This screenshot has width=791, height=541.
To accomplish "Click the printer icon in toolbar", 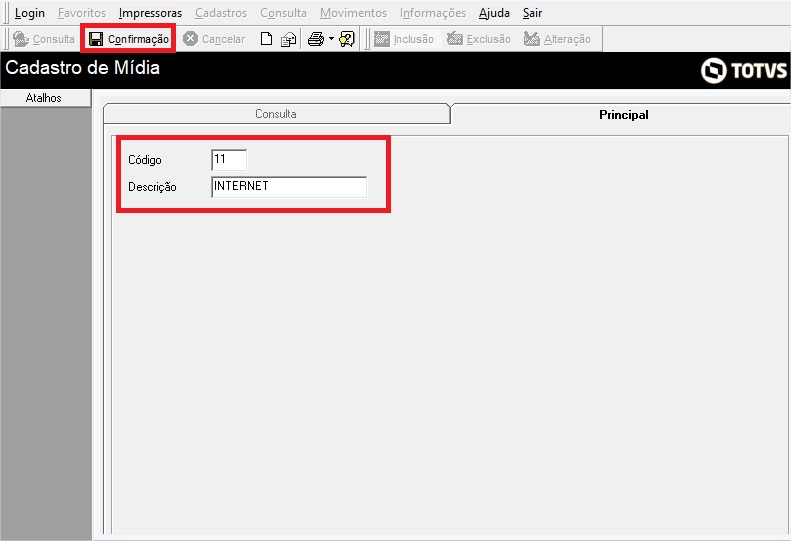I will click(x=316, y=39).
